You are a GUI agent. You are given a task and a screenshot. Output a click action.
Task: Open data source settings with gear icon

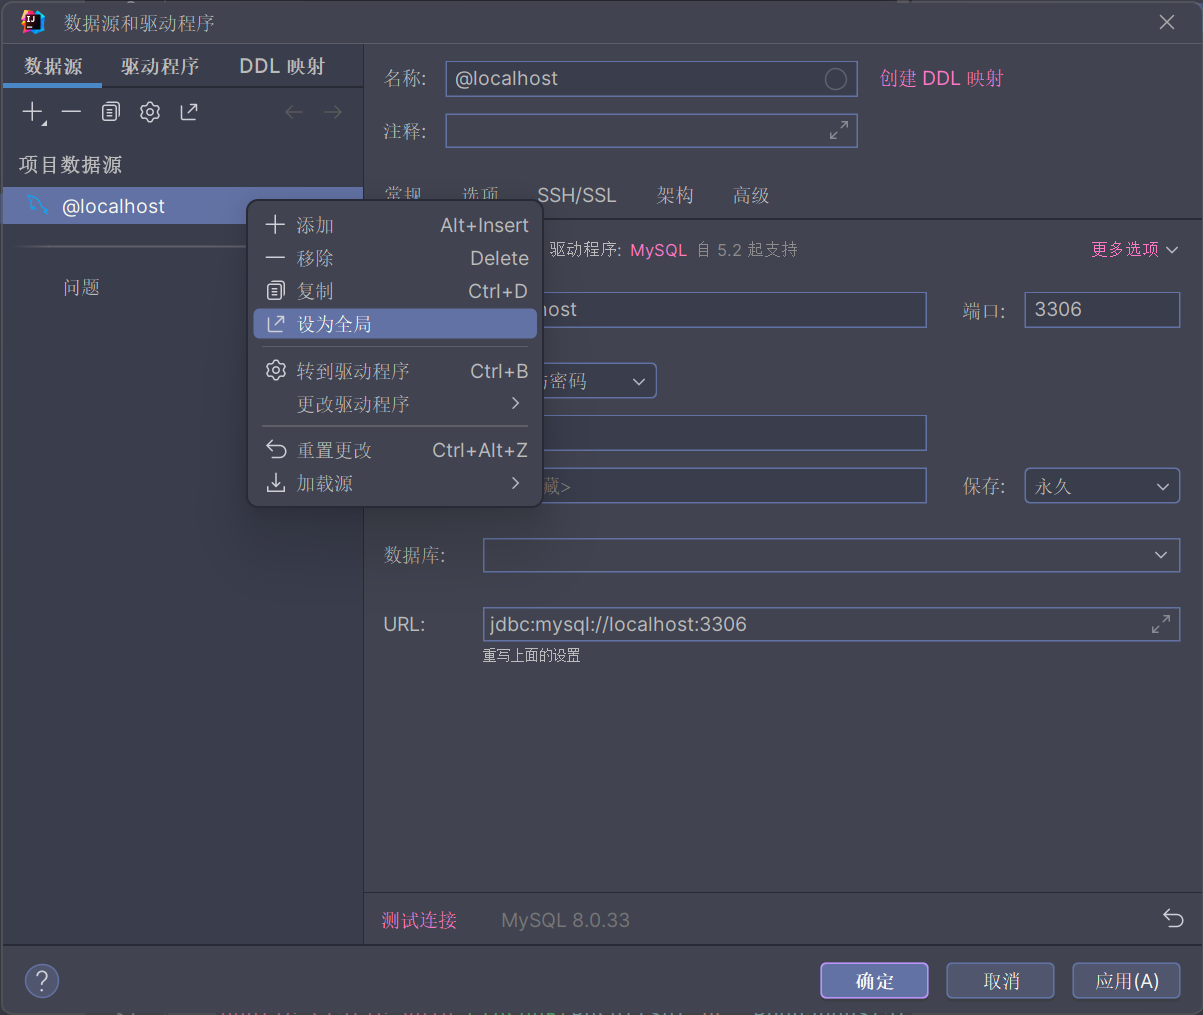tap(149, 111)
